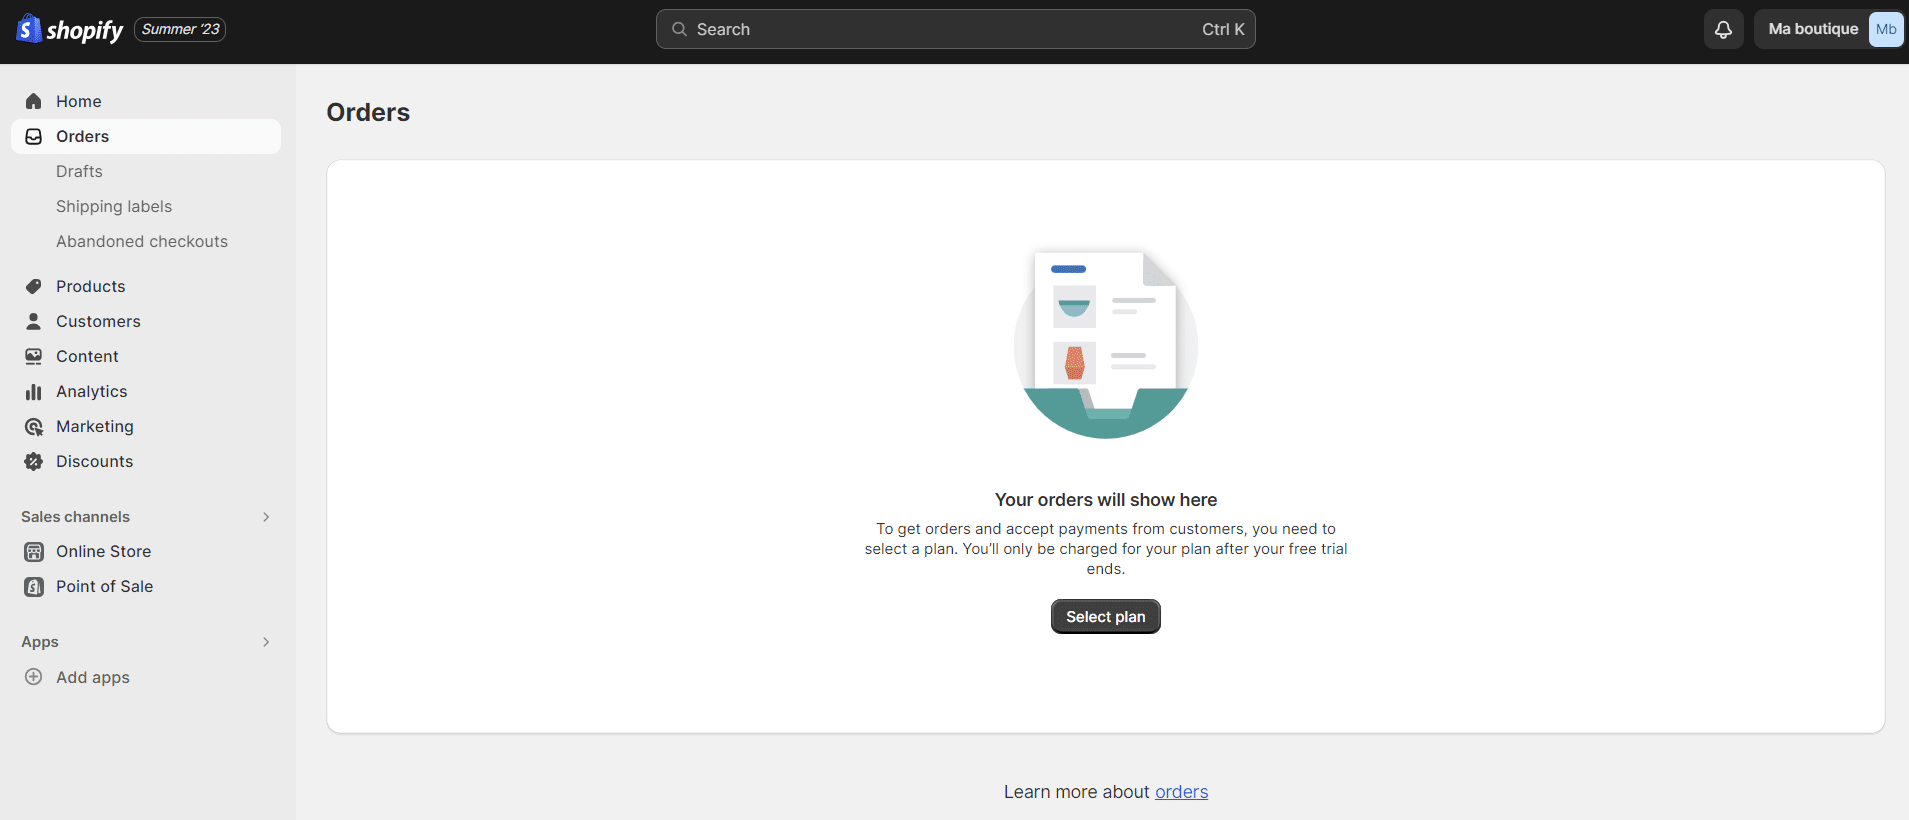1909x820 pixels.
Task: Open Abandoned checkouts page
Action: pyautogui.click(x=142, y=241)
